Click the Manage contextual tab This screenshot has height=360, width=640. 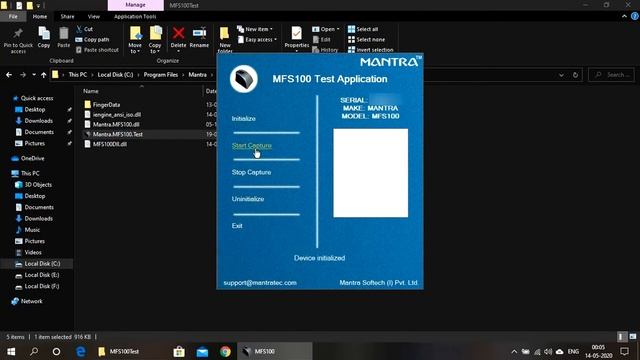pyautogui.click(x=136, y=5)
